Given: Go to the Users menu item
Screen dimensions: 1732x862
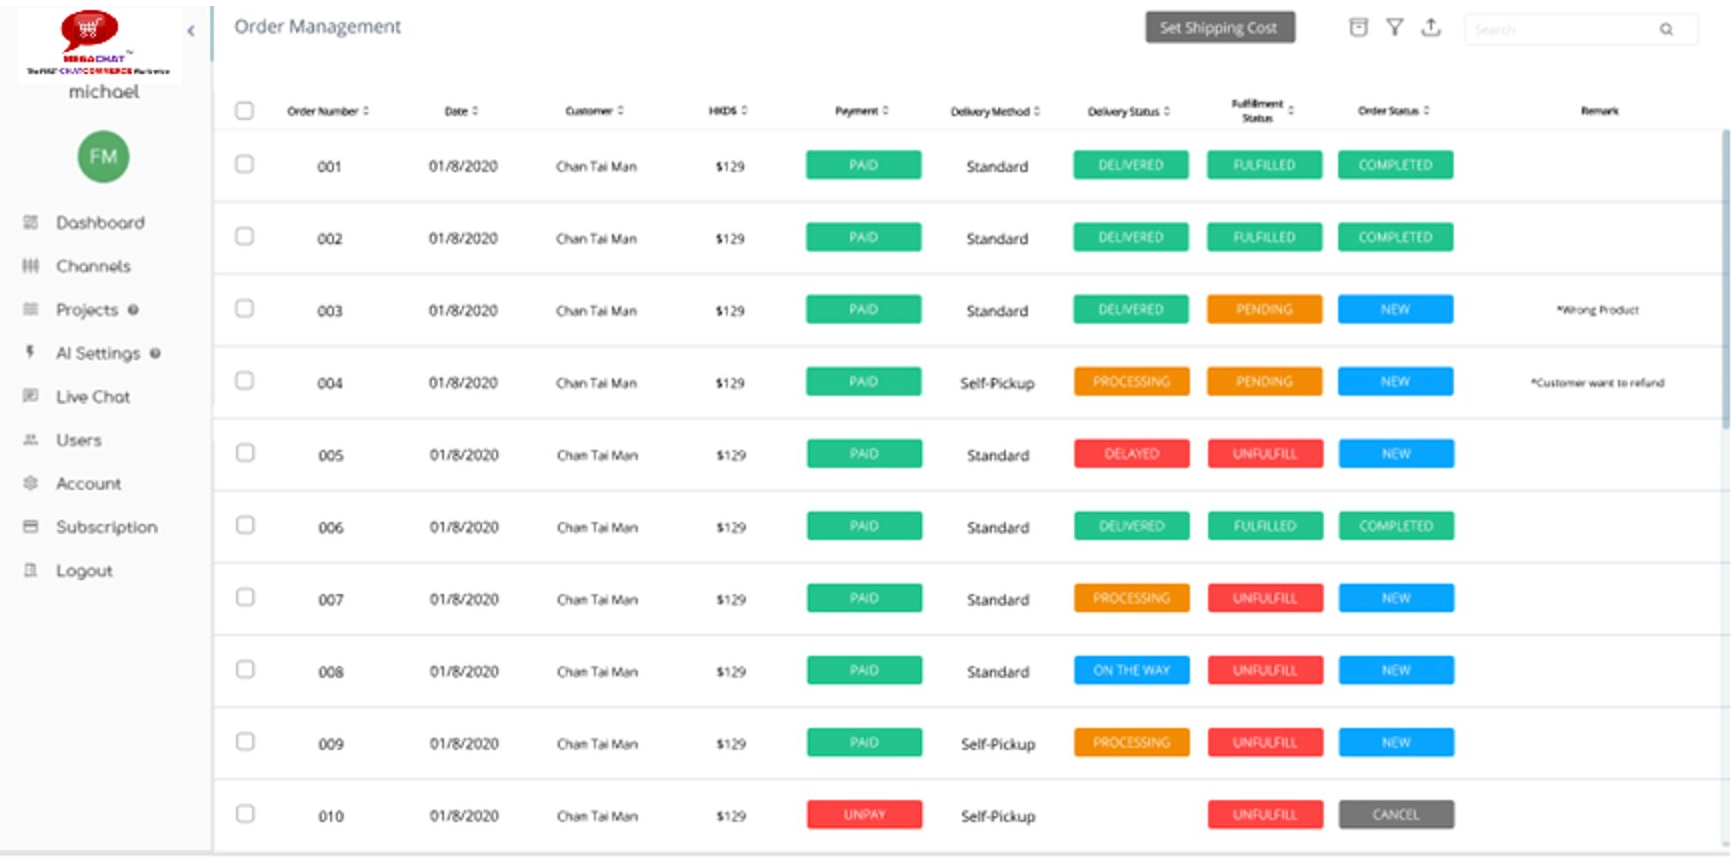Looking at the screenshot, I should 78,440.
